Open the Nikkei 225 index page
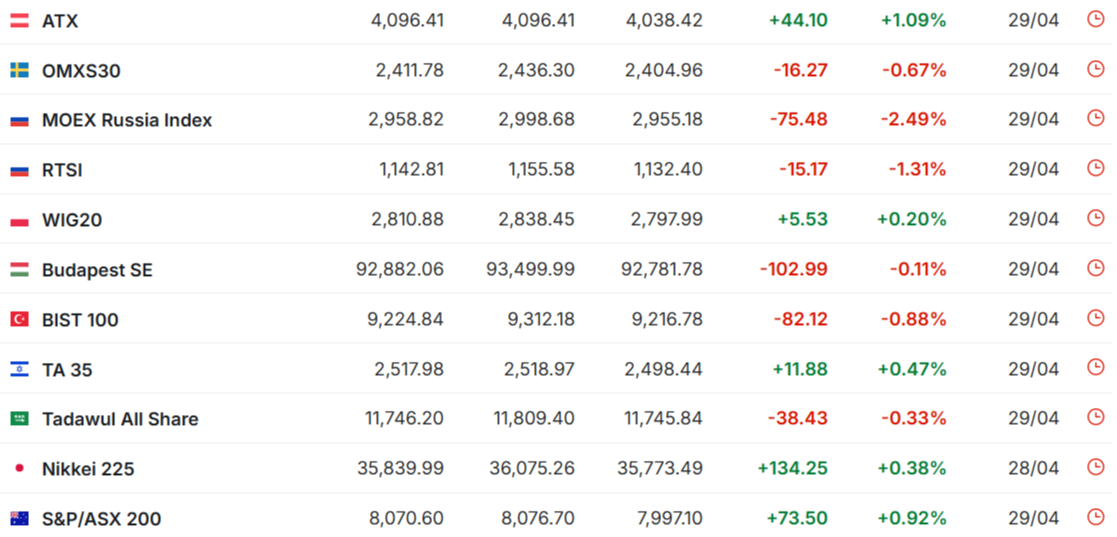 [x=88, y=469]
